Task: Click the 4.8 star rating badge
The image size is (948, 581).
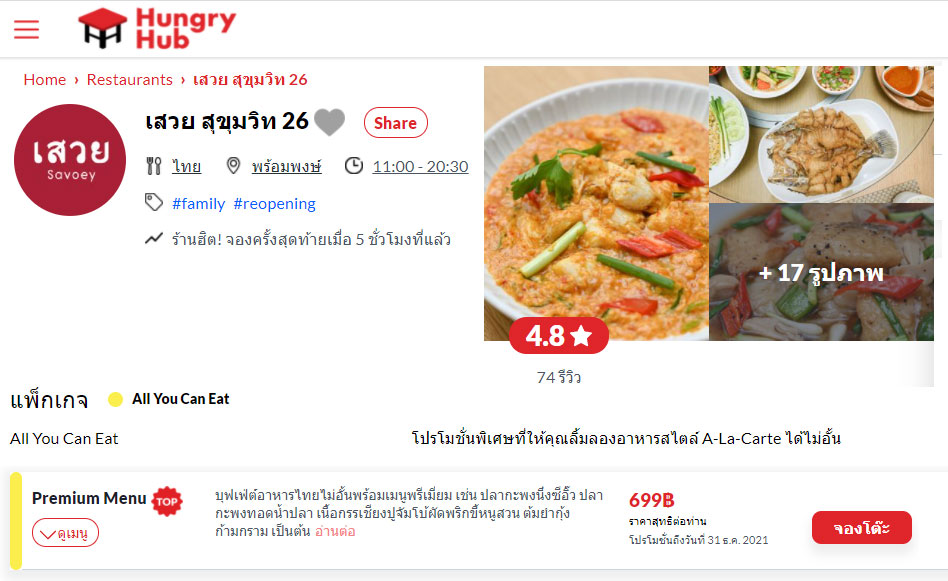Action: (x=559, y=336)
